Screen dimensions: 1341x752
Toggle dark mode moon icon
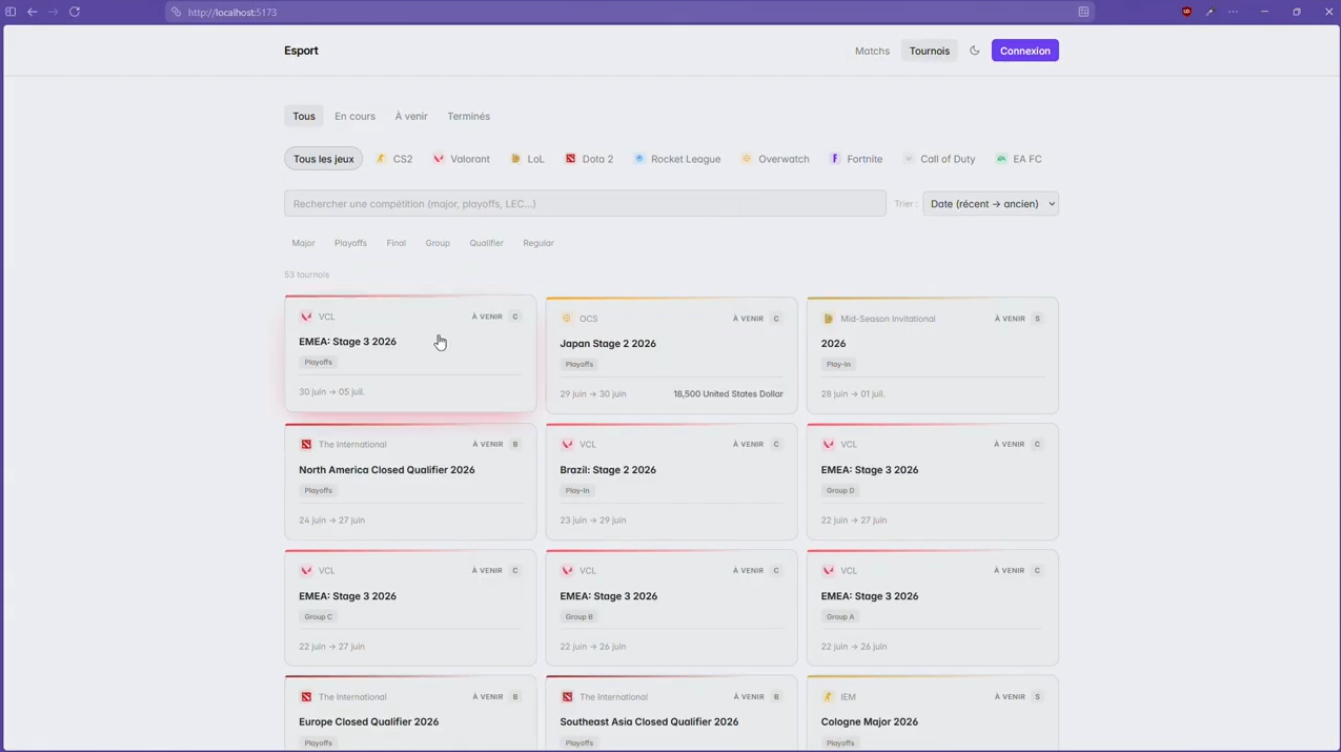pos(974,51)
